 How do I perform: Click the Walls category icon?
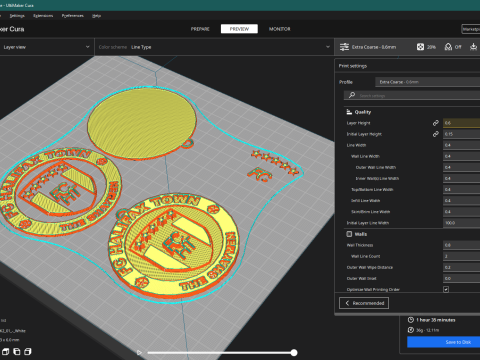pos(349,234)
